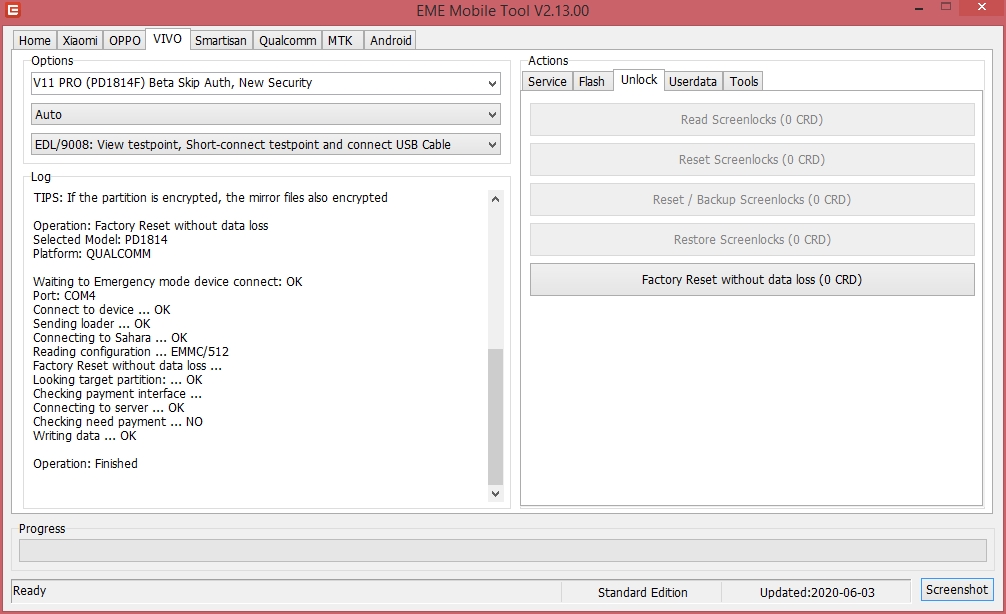Switch to the Service actions tab
The width and height of the screenshot is (1006, 614).
(x=547, y=81)
